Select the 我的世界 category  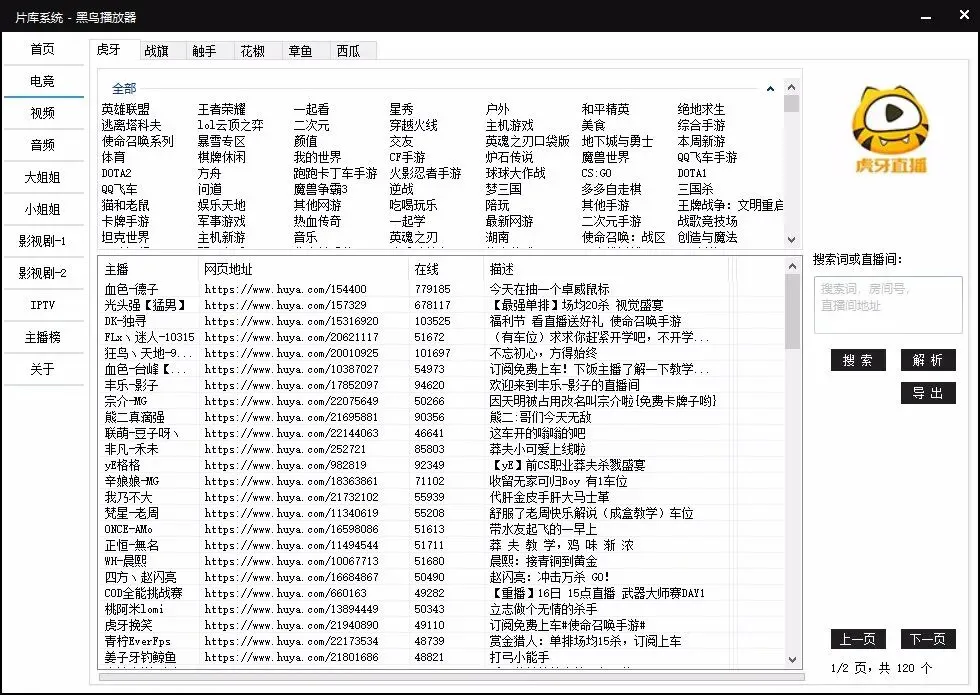(318, 157)
